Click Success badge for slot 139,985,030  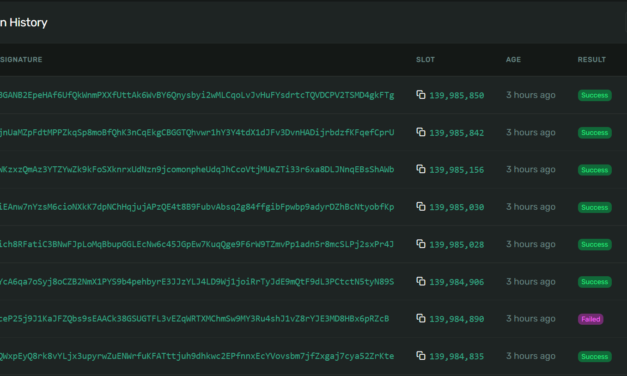595,207
